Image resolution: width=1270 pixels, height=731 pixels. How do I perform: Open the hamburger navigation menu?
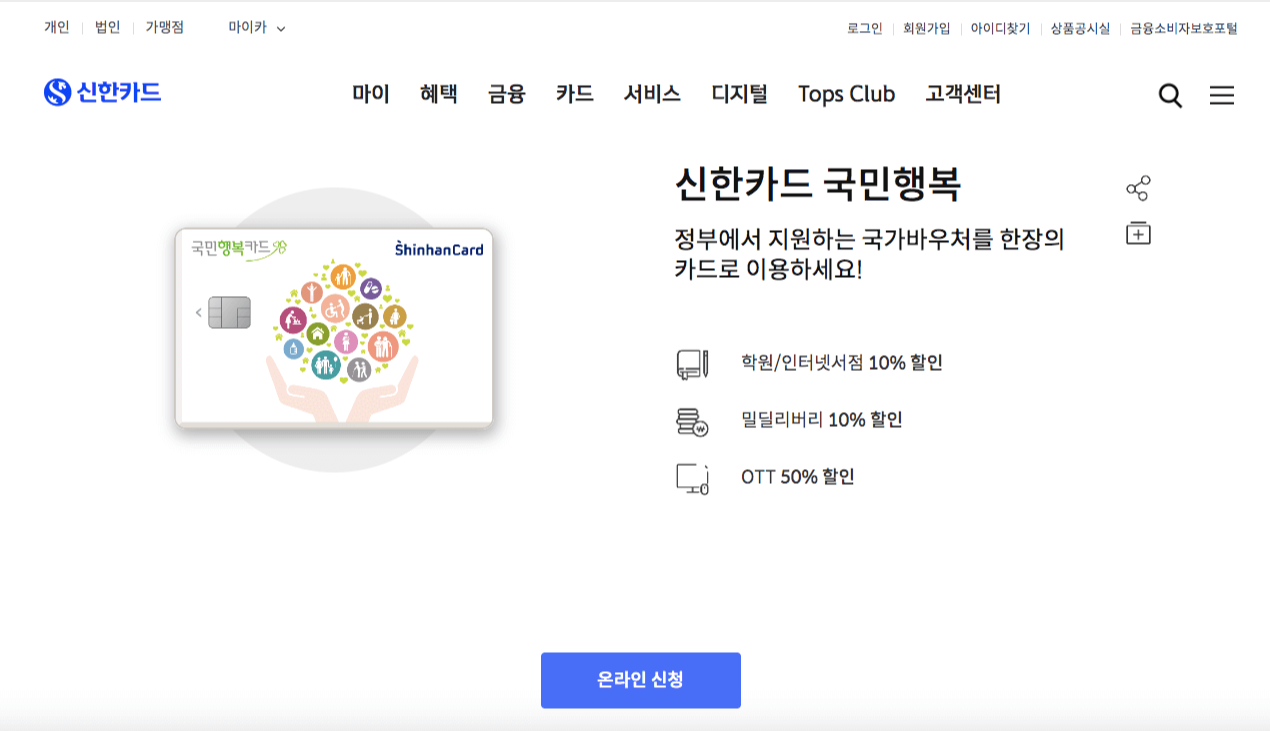point(1222,94)
